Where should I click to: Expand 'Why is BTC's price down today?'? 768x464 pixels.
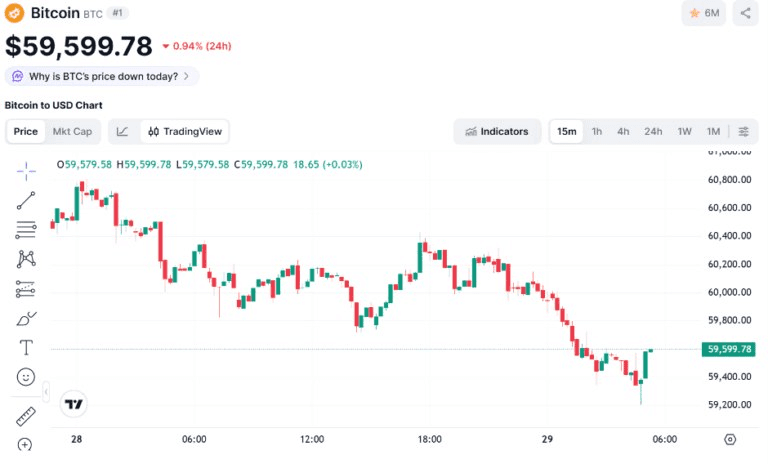[x=102, y=76]
